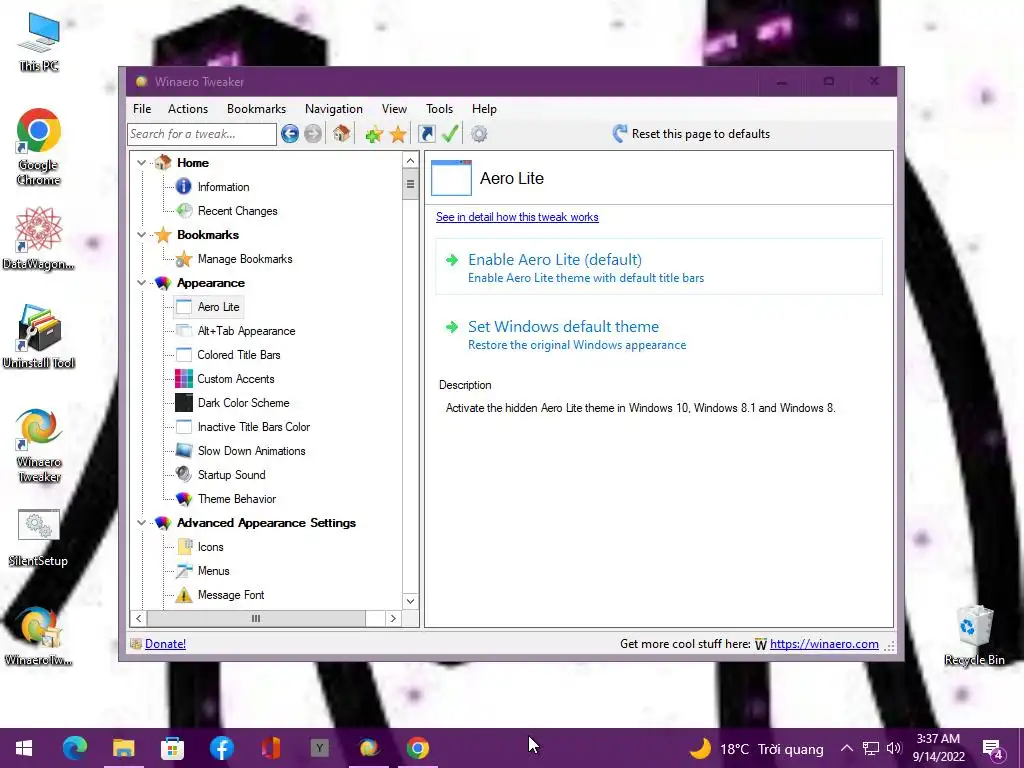Open the Actions menu
Screen dimensions: 1024x768
pos(187,109)
